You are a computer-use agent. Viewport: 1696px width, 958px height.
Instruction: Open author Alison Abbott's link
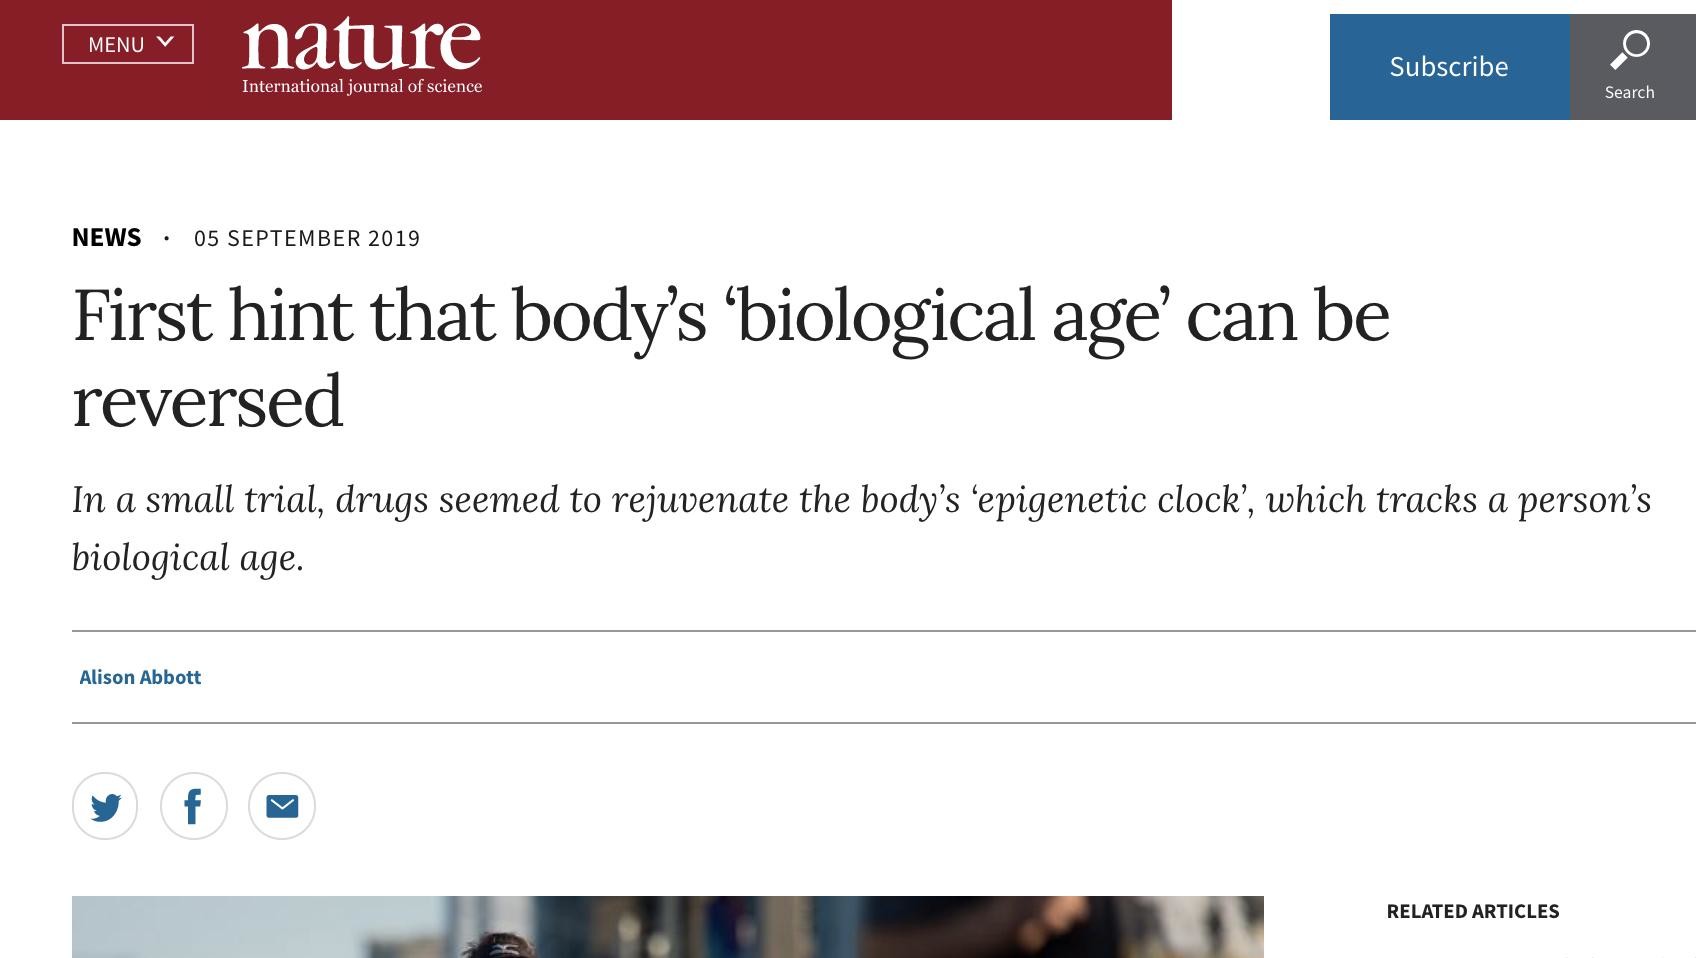140,677
